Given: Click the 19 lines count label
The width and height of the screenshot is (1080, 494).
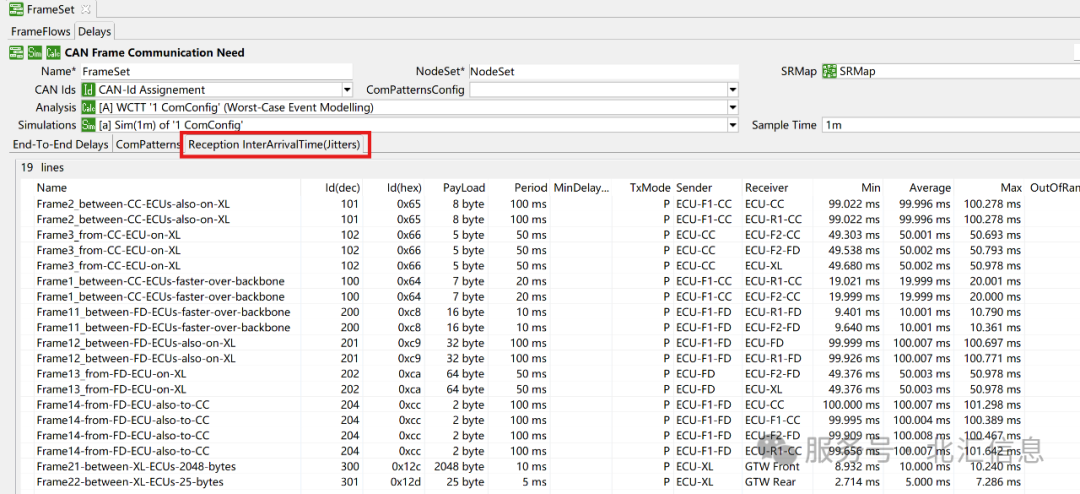Looking at the screenshot, I should [x=42, y=167].
